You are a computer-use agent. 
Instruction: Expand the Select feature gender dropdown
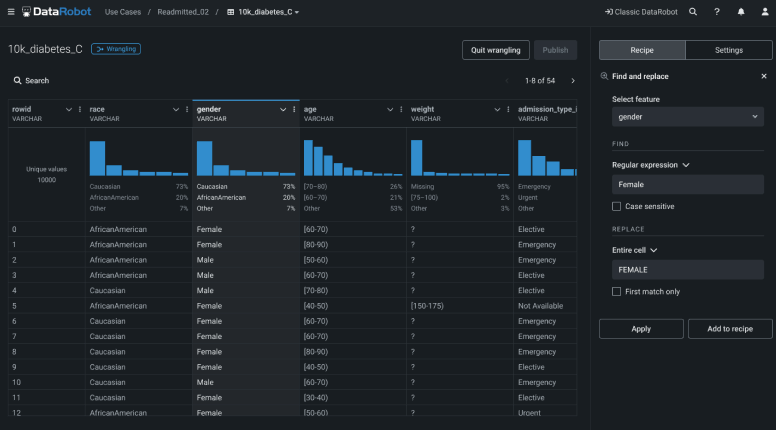tap(686, 117)
